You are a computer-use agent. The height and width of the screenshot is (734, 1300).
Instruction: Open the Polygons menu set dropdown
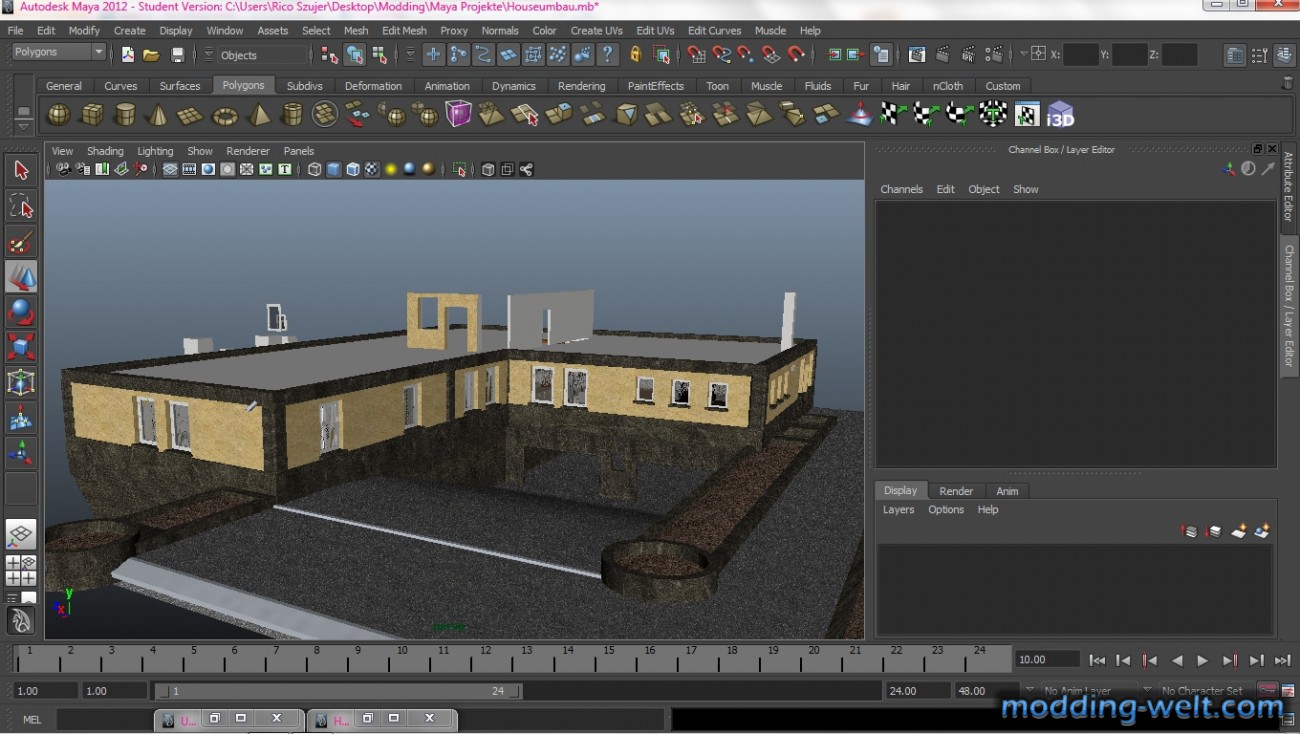(58, 52)
